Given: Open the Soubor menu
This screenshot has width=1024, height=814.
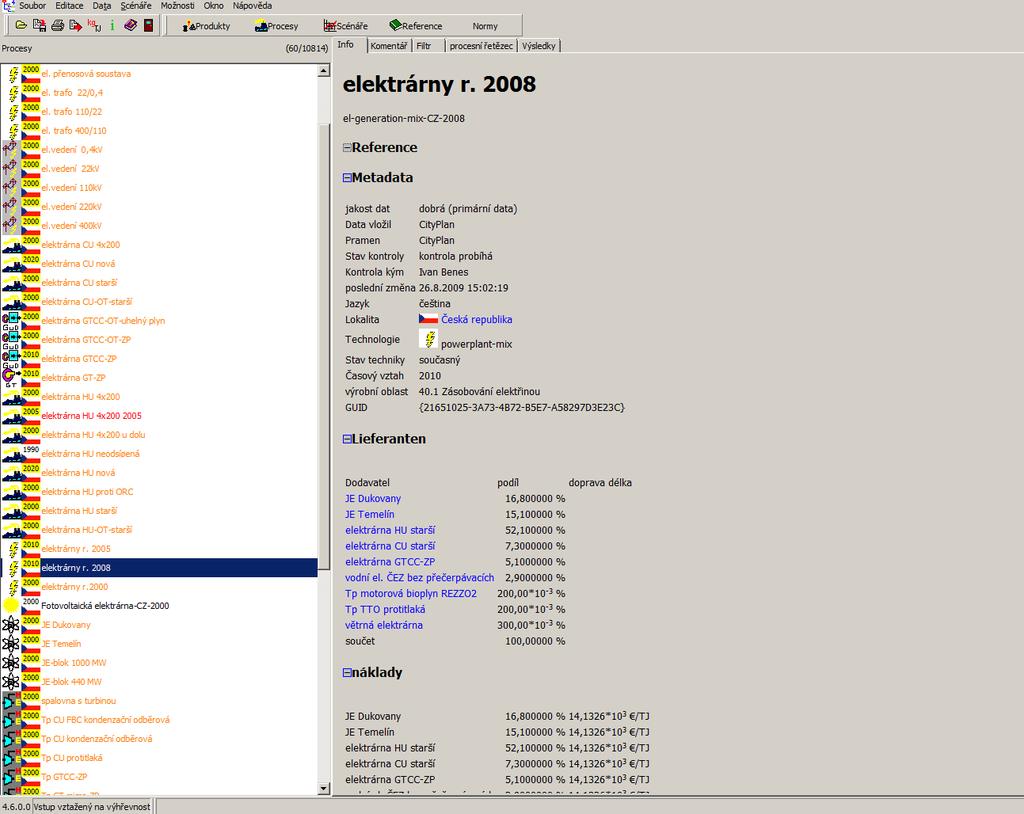Looking at the screenshot, I should (33, 6).
